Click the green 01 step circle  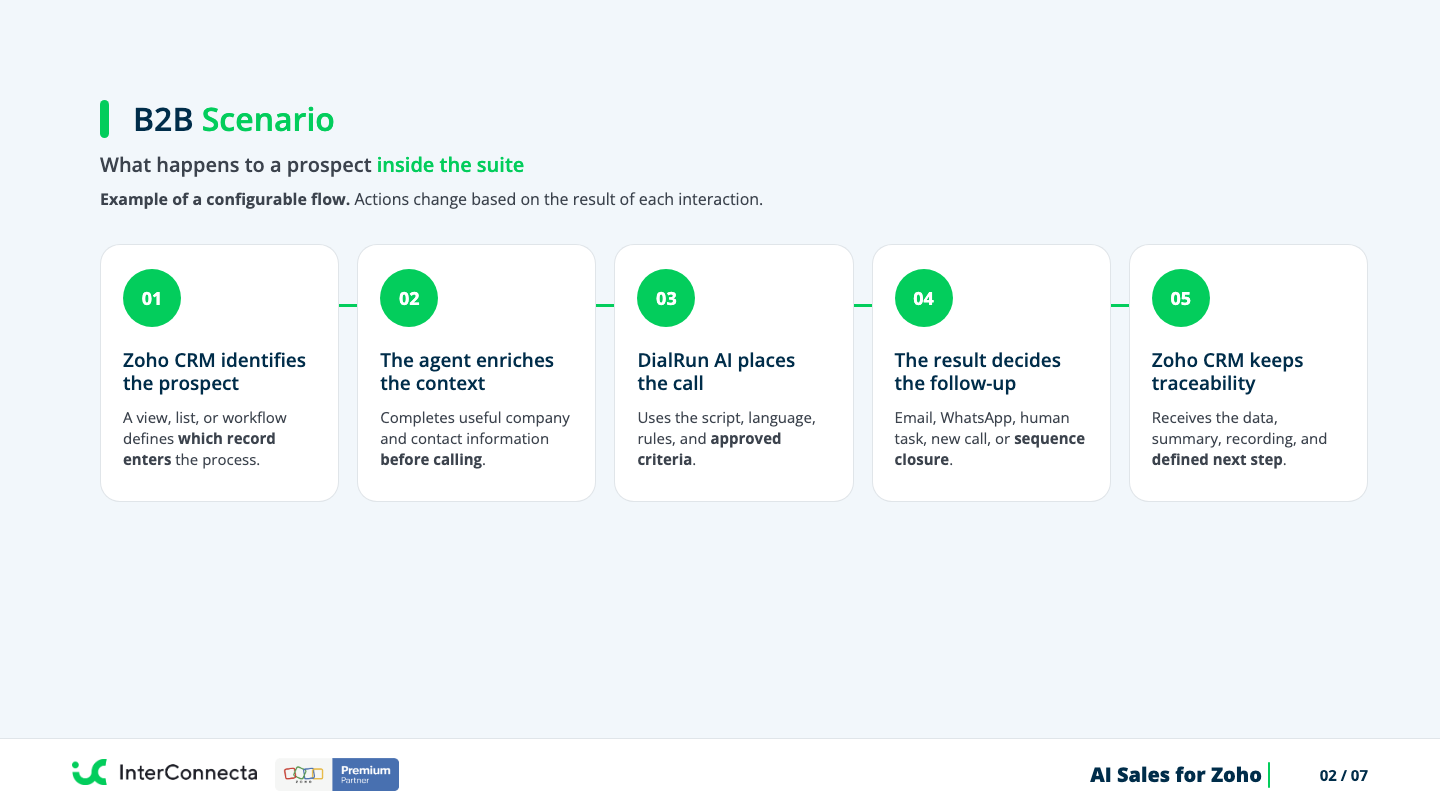(x=152, y=298)
